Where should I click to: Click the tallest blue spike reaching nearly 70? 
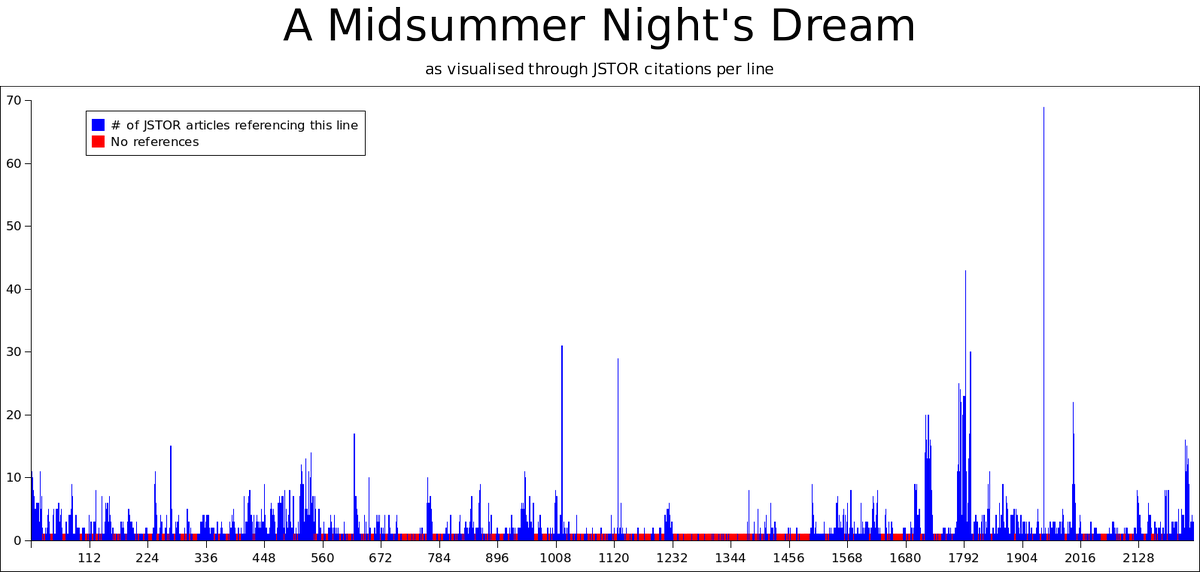(x=1044, y=323)
